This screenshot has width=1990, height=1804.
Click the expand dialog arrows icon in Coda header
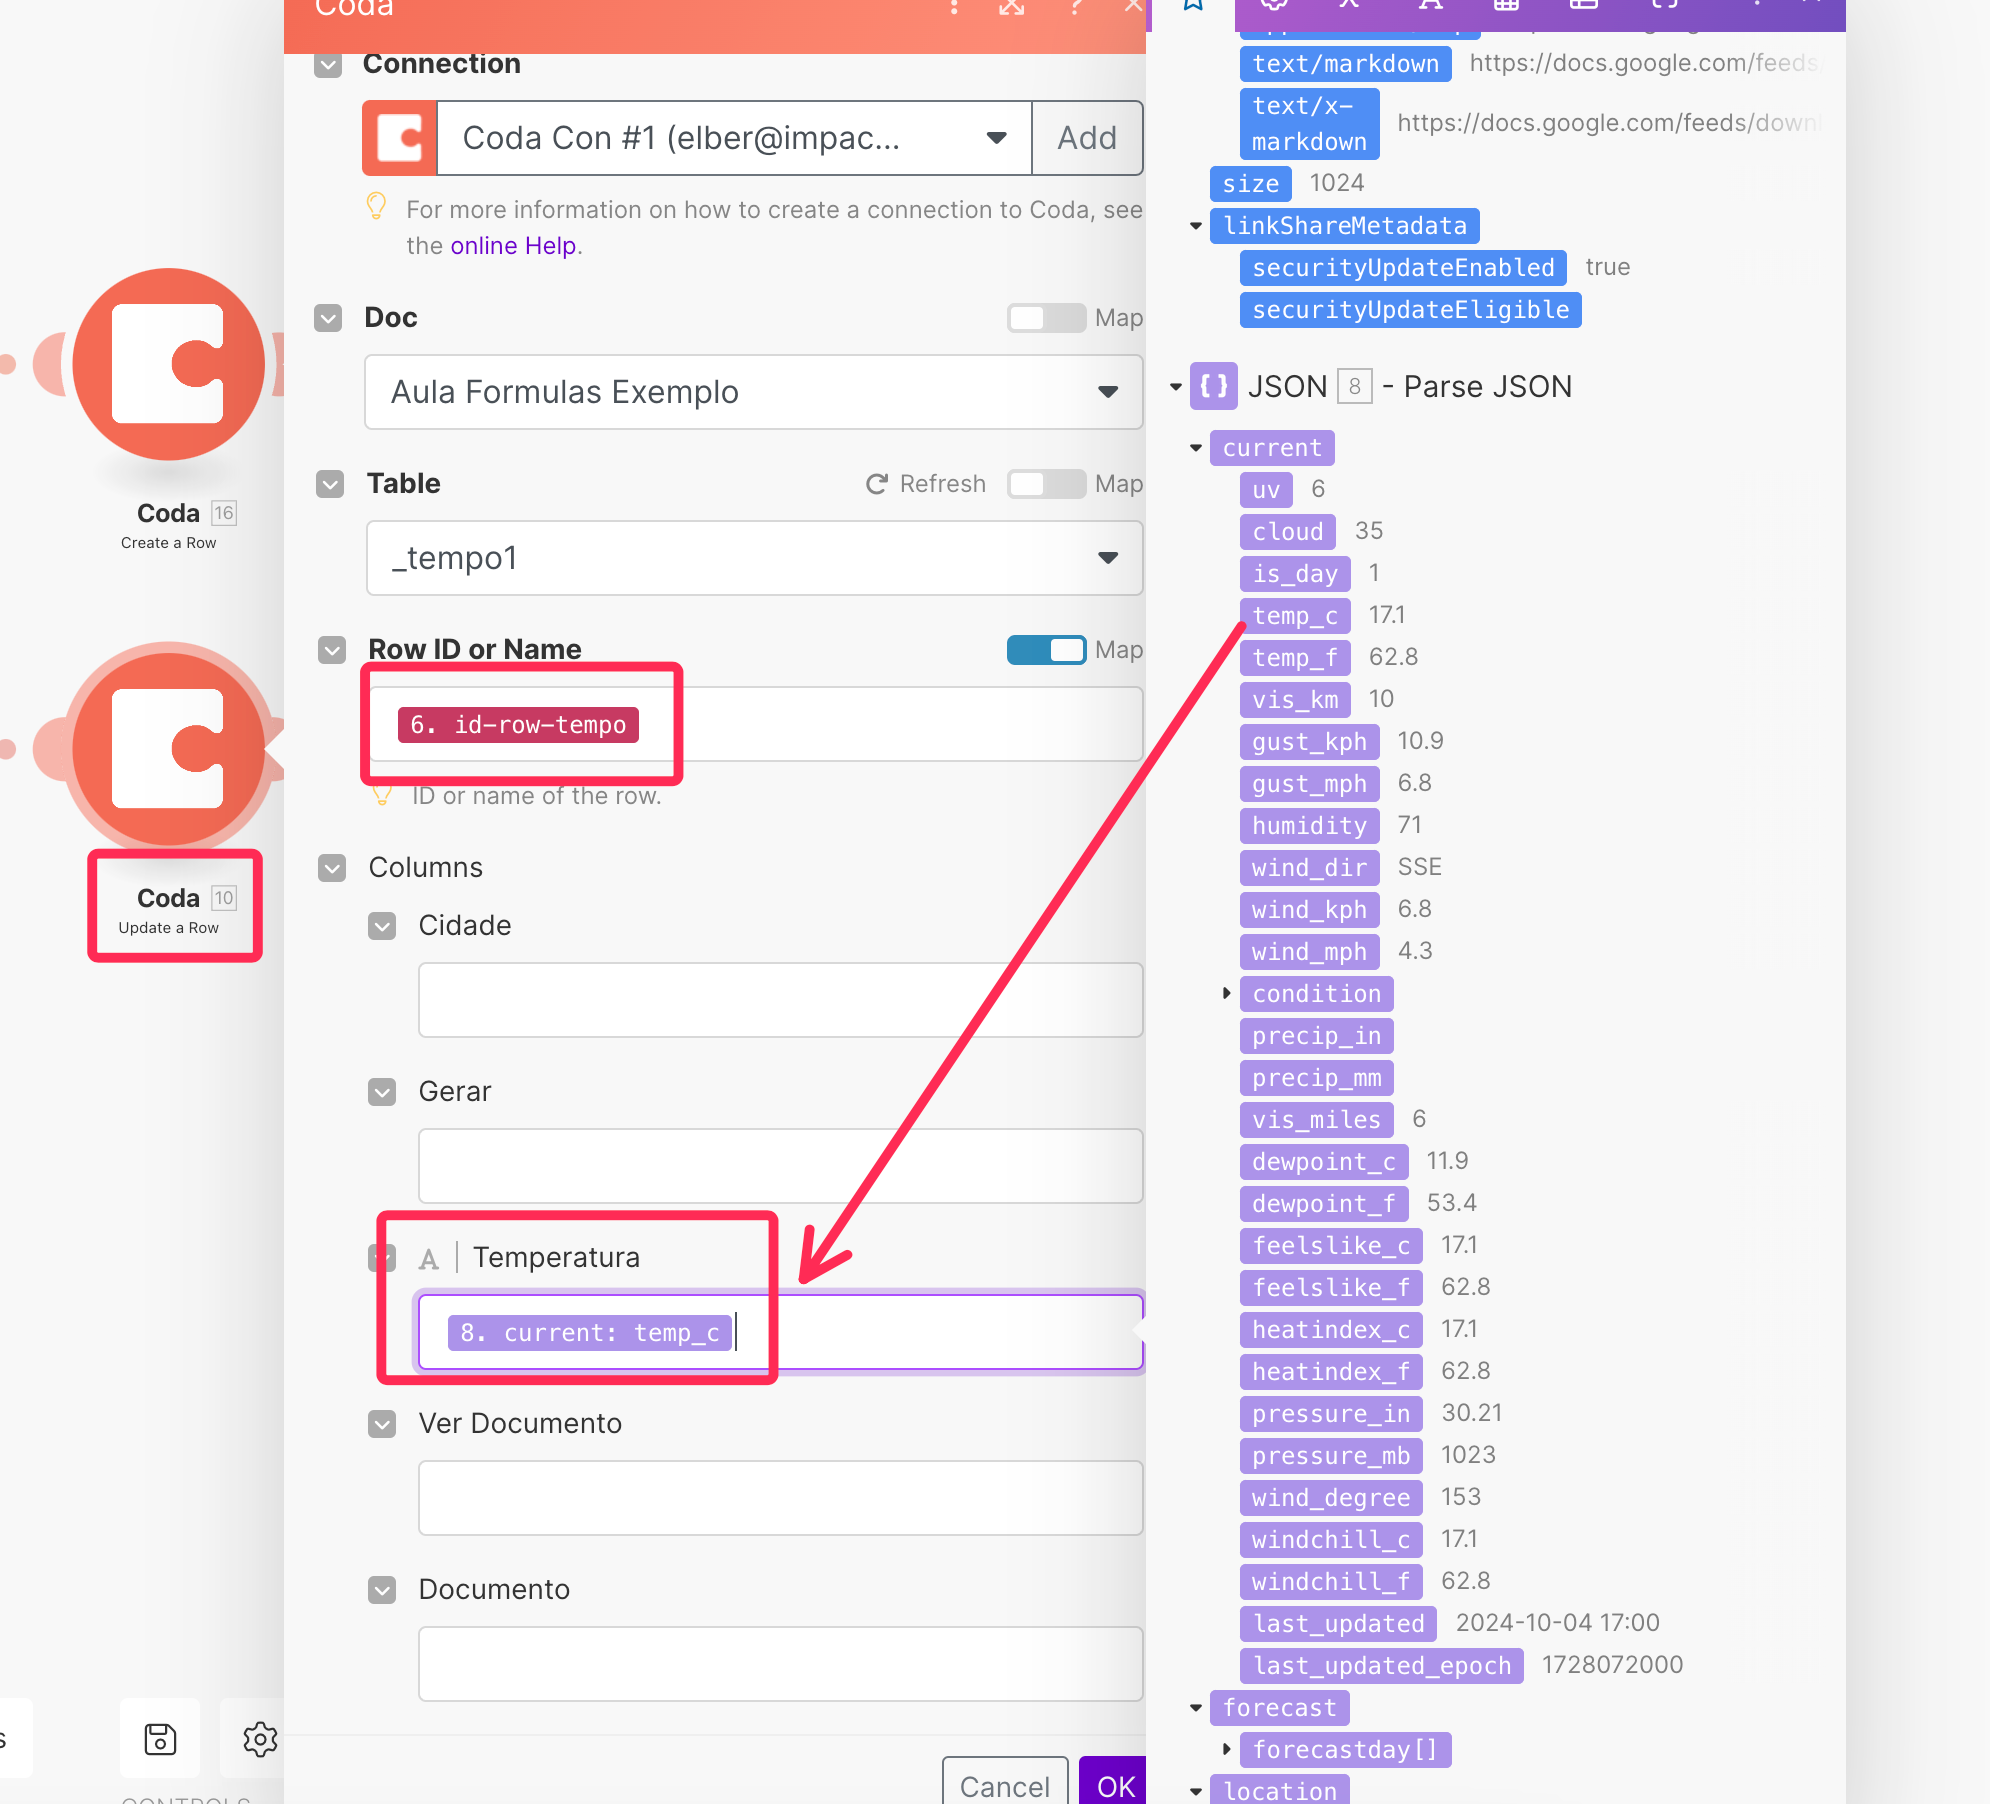click(1012, 8)
